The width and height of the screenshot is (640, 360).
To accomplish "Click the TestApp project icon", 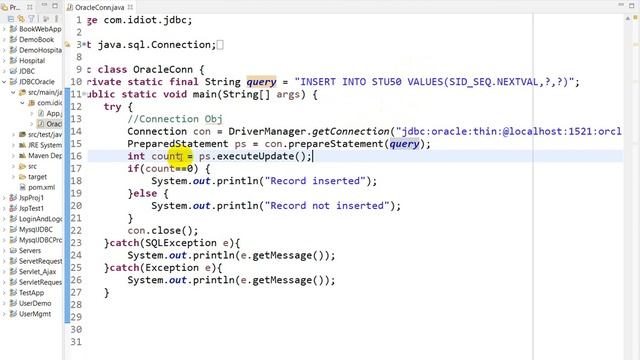I will (x=13, y=293).
